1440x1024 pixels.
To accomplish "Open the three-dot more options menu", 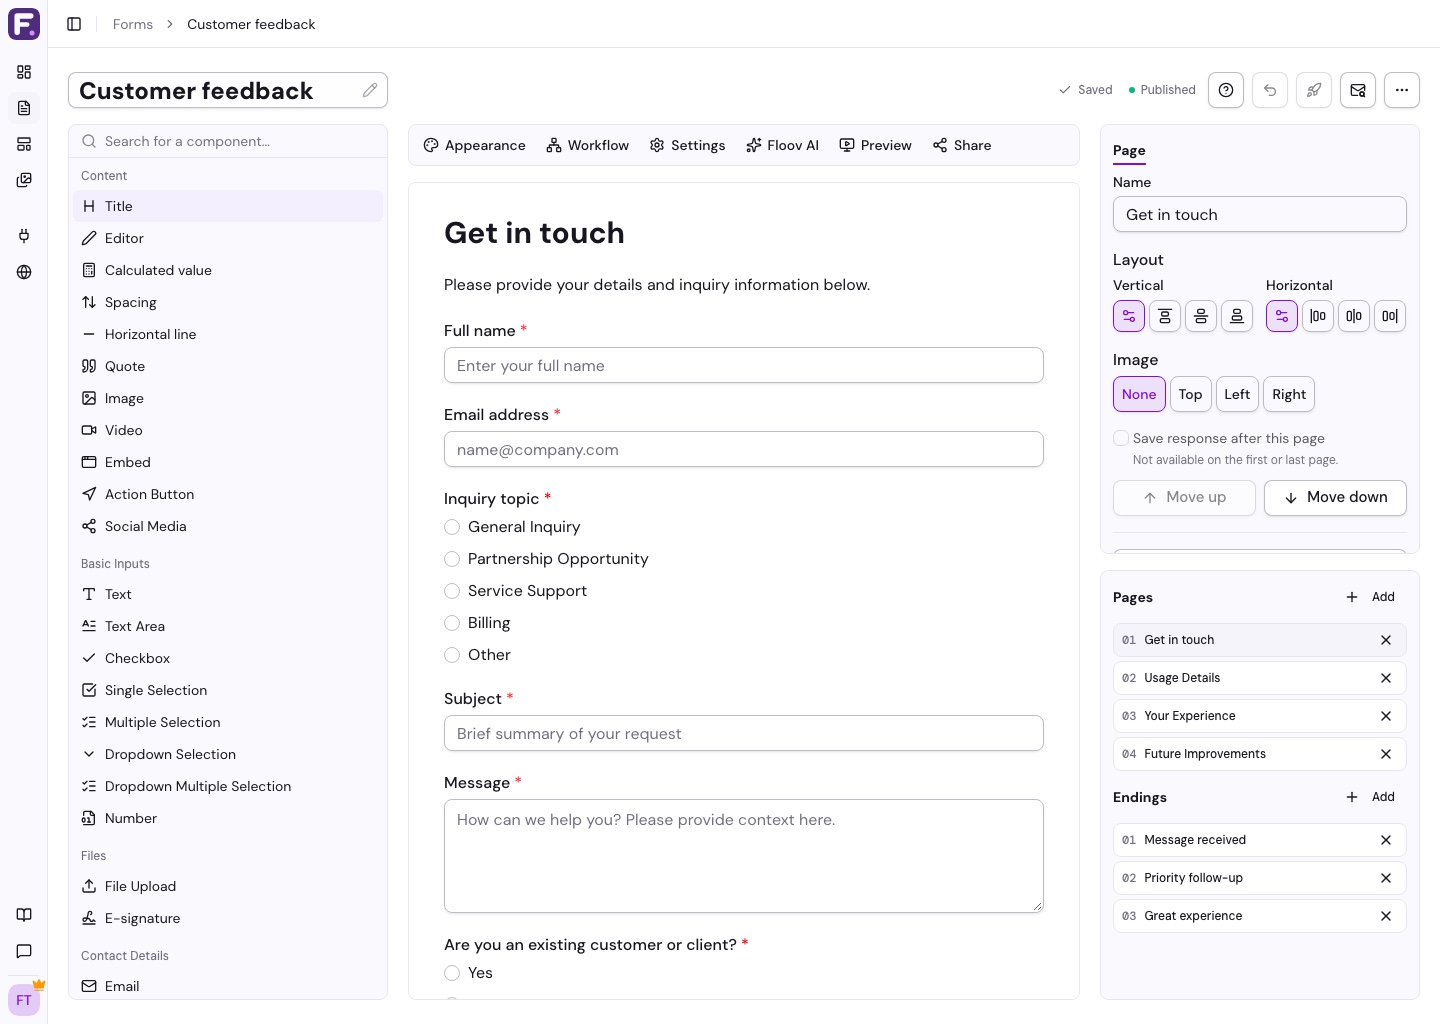I will (x=1402, y=90).
